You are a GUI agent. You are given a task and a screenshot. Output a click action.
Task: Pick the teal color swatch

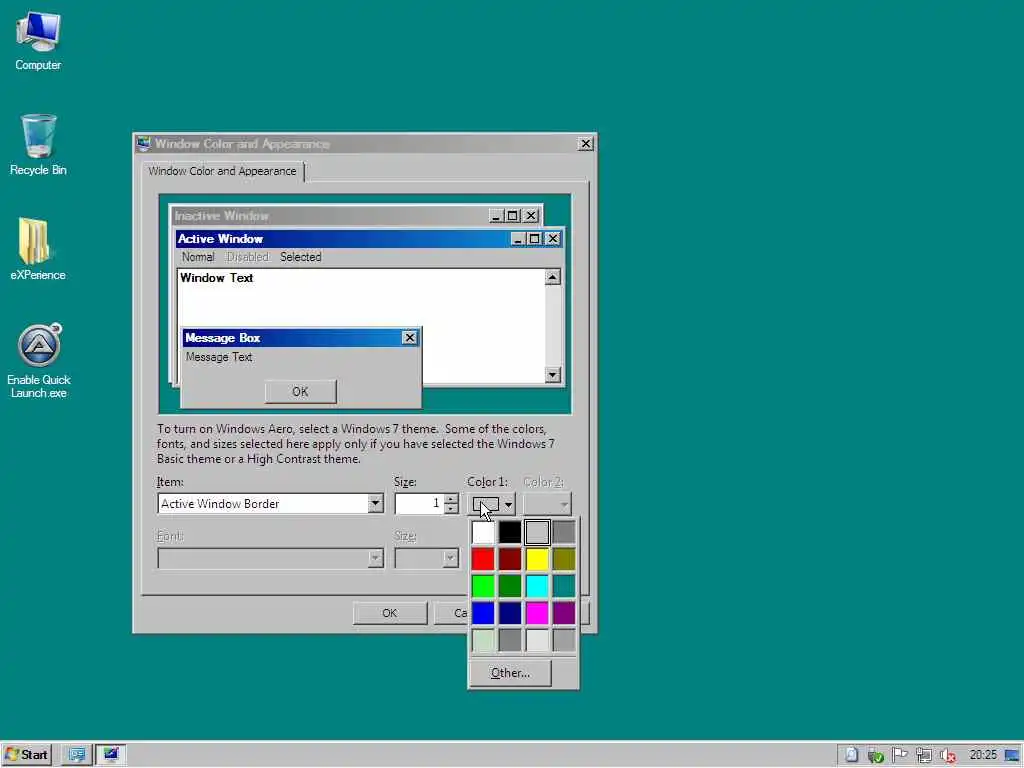[x=564, y=586]
